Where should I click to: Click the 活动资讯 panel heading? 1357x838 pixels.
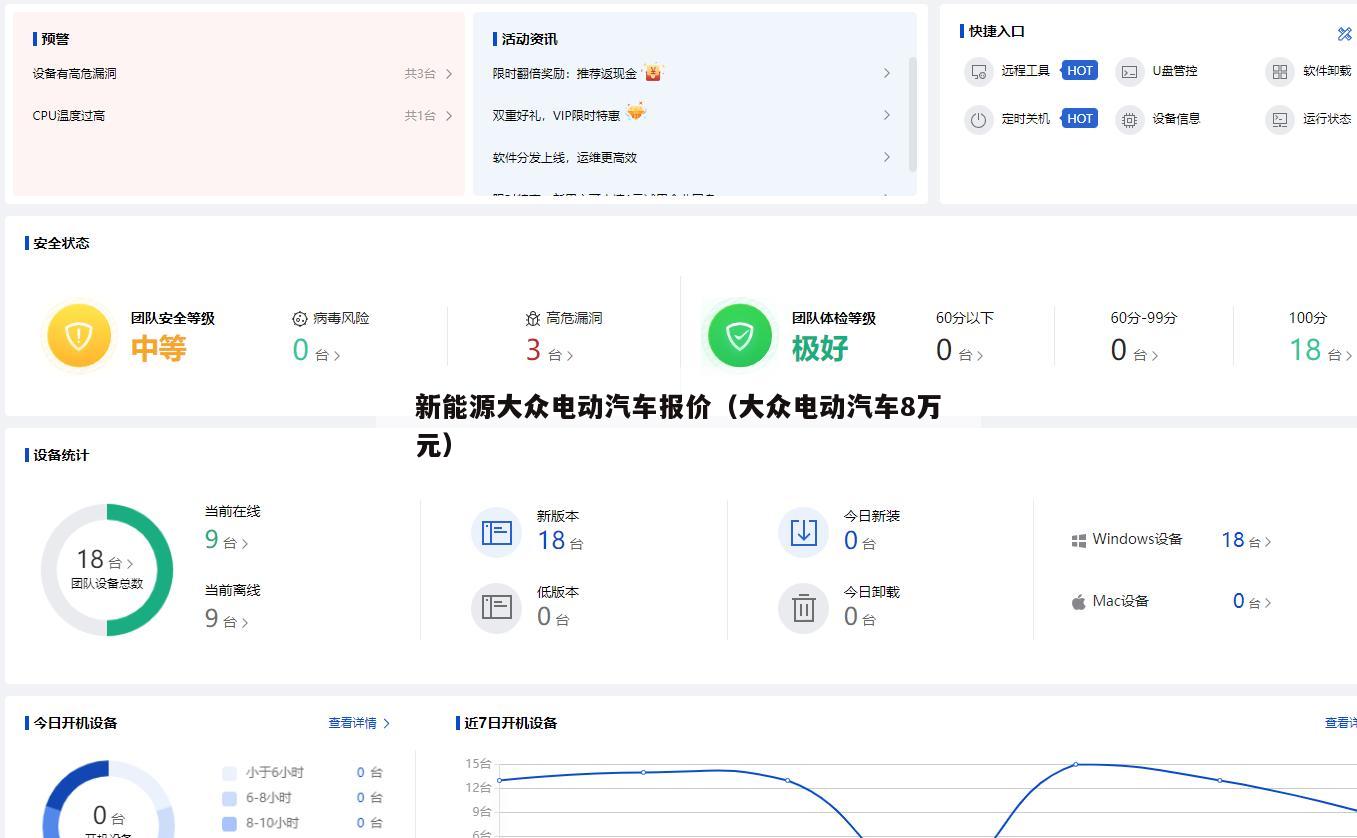tap(529, 39)
